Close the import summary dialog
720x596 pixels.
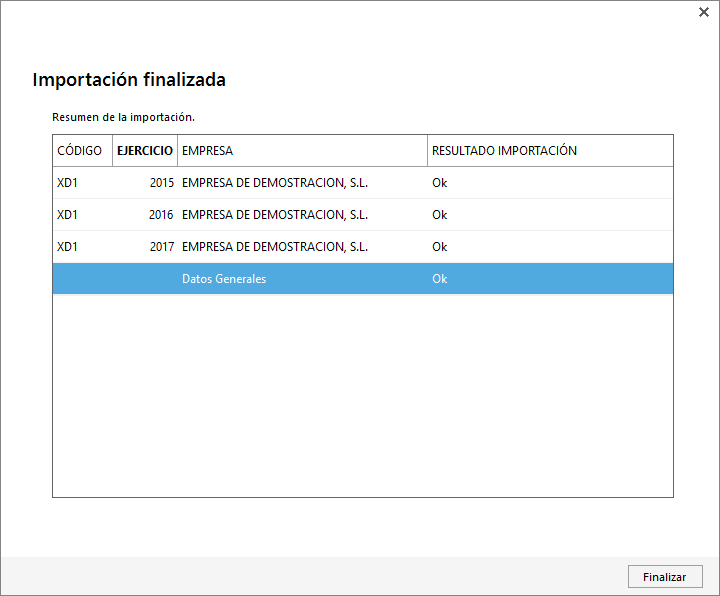point(704,13)
